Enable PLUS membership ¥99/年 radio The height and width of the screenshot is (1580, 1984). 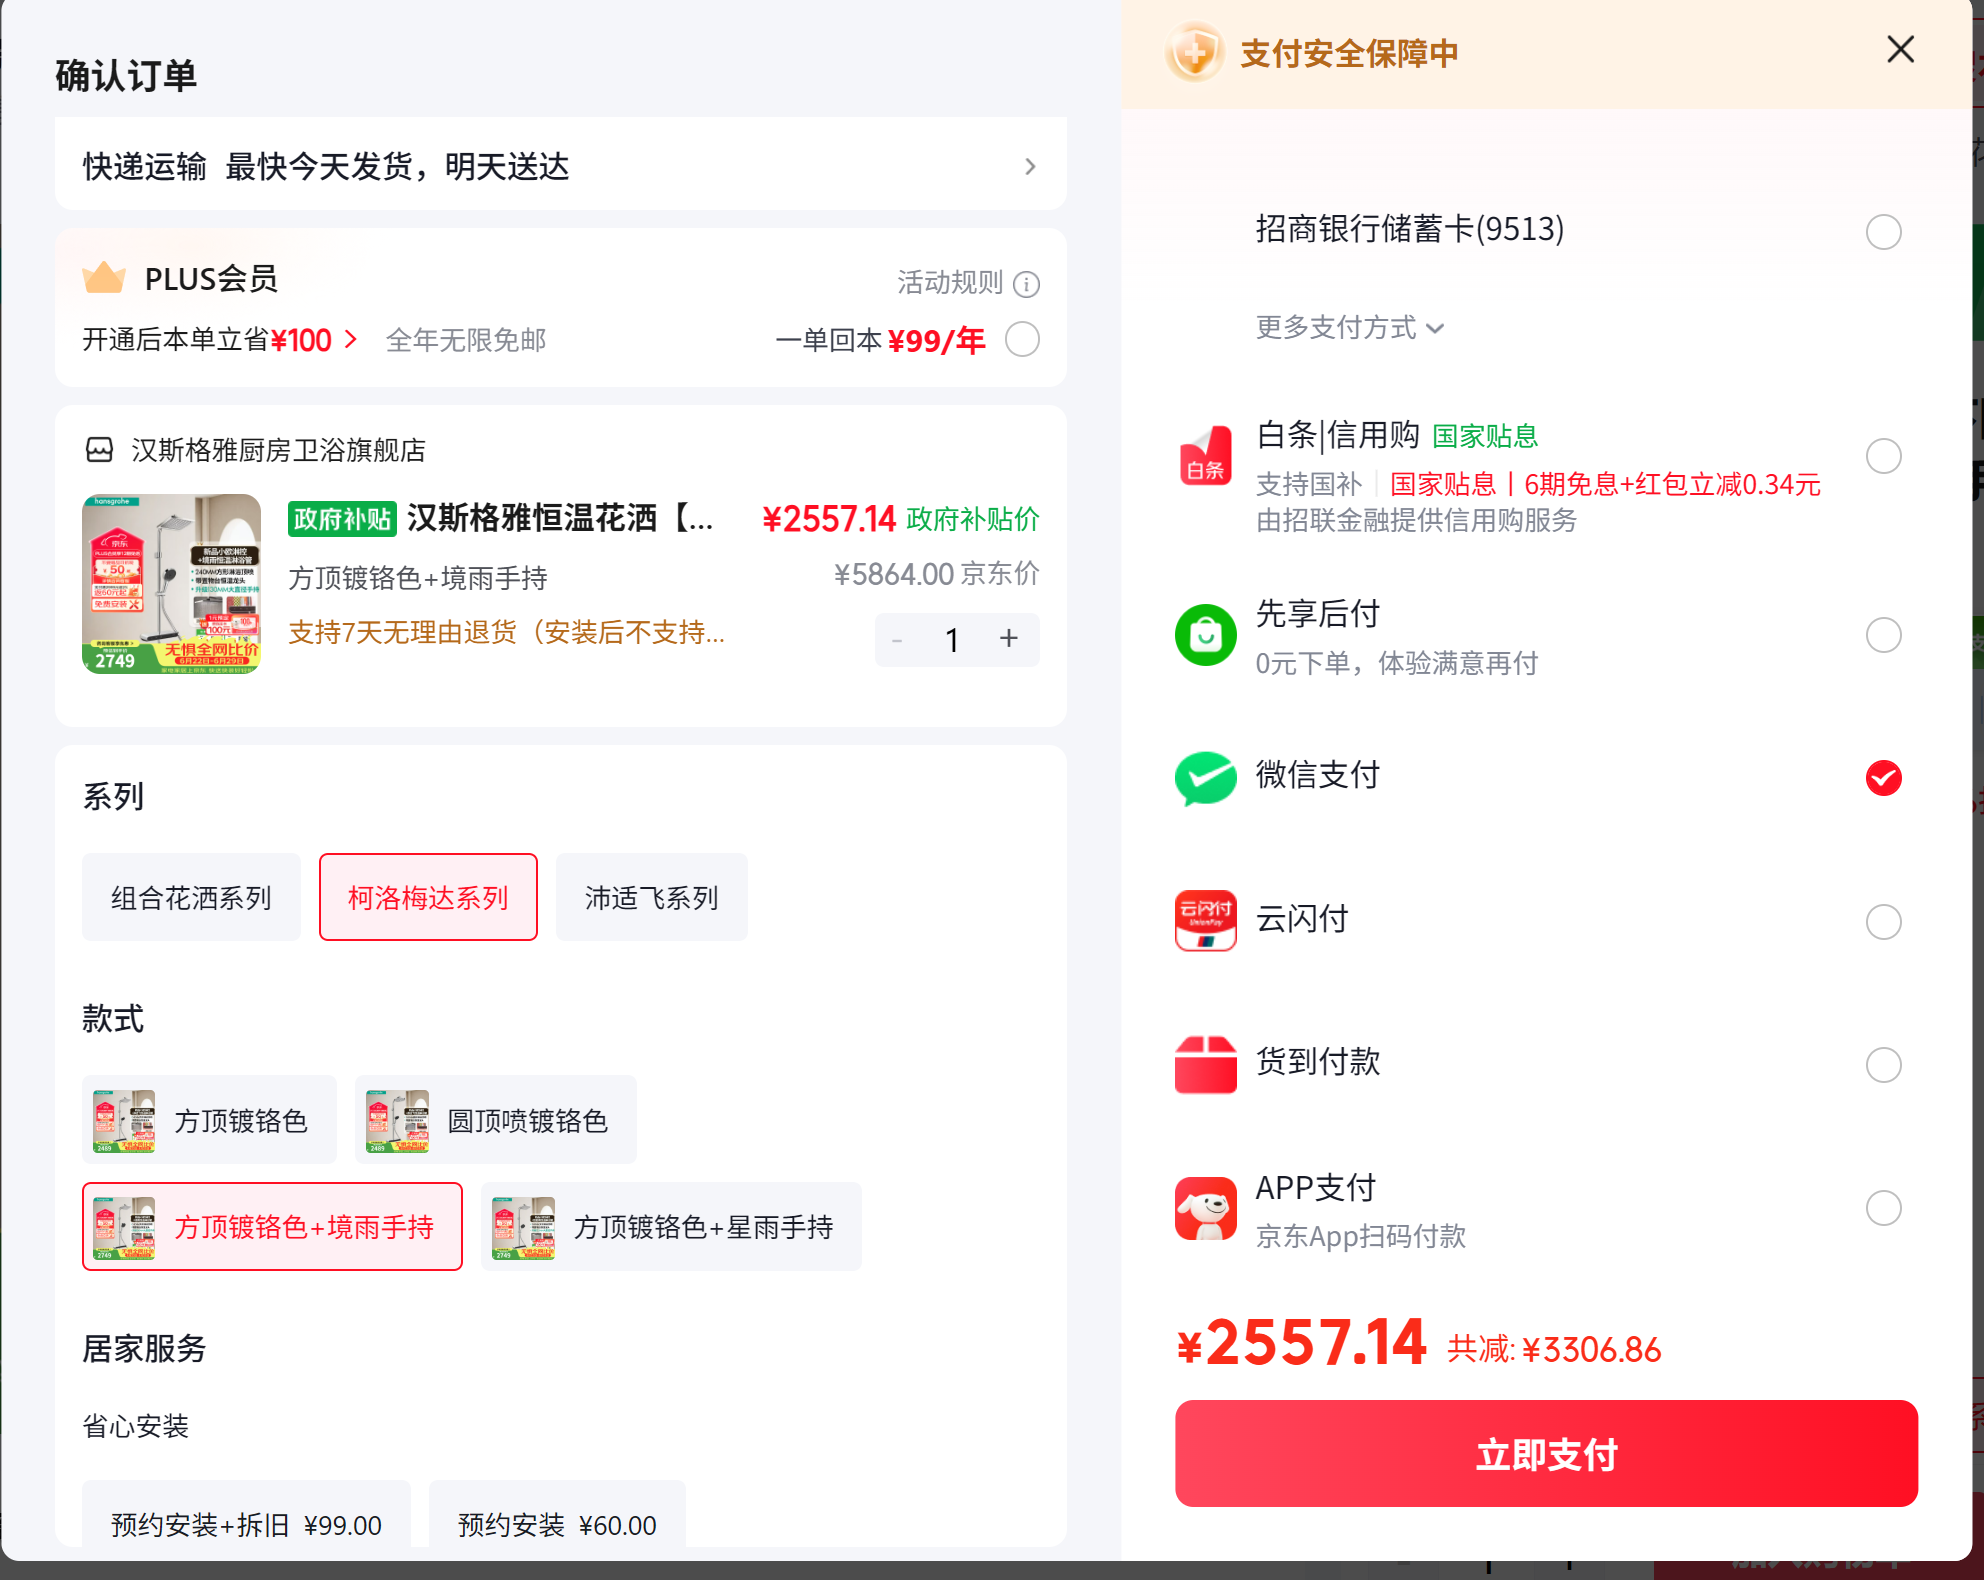(1023, 339)
